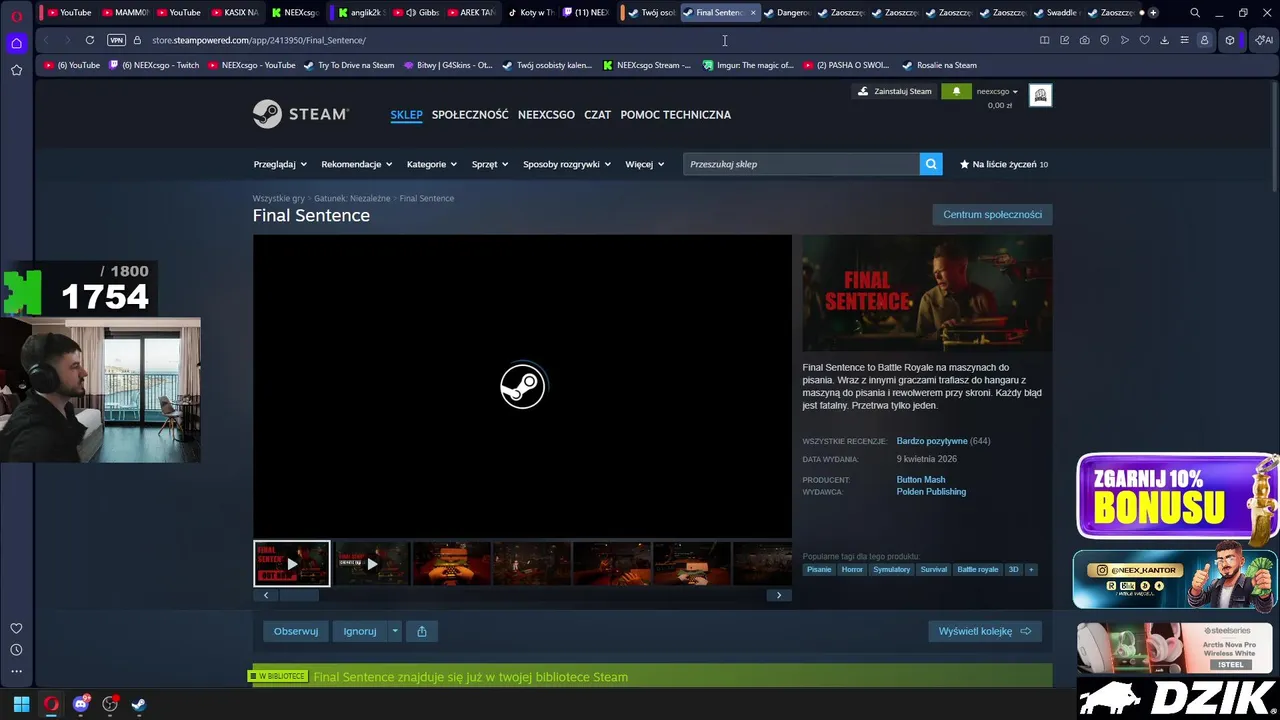
Task: Expand more tags with the plus button
Action: coord(1031,569)
